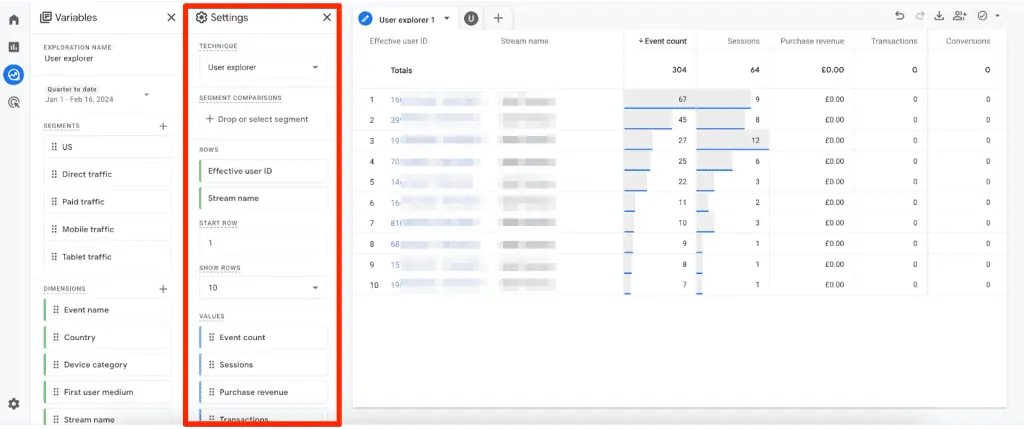
Task: Click the Start Row input field
Action: (263, 243)
